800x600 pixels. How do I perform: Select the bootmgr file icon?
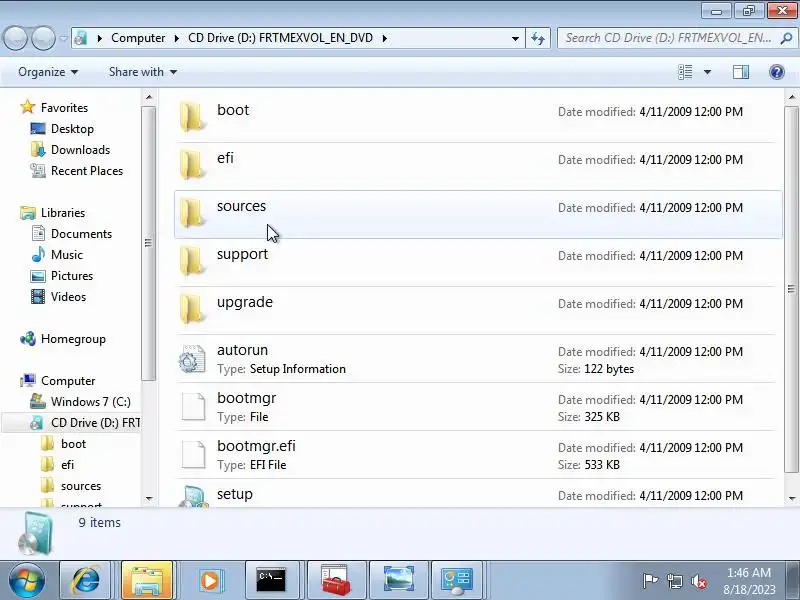tap(193, 407)
